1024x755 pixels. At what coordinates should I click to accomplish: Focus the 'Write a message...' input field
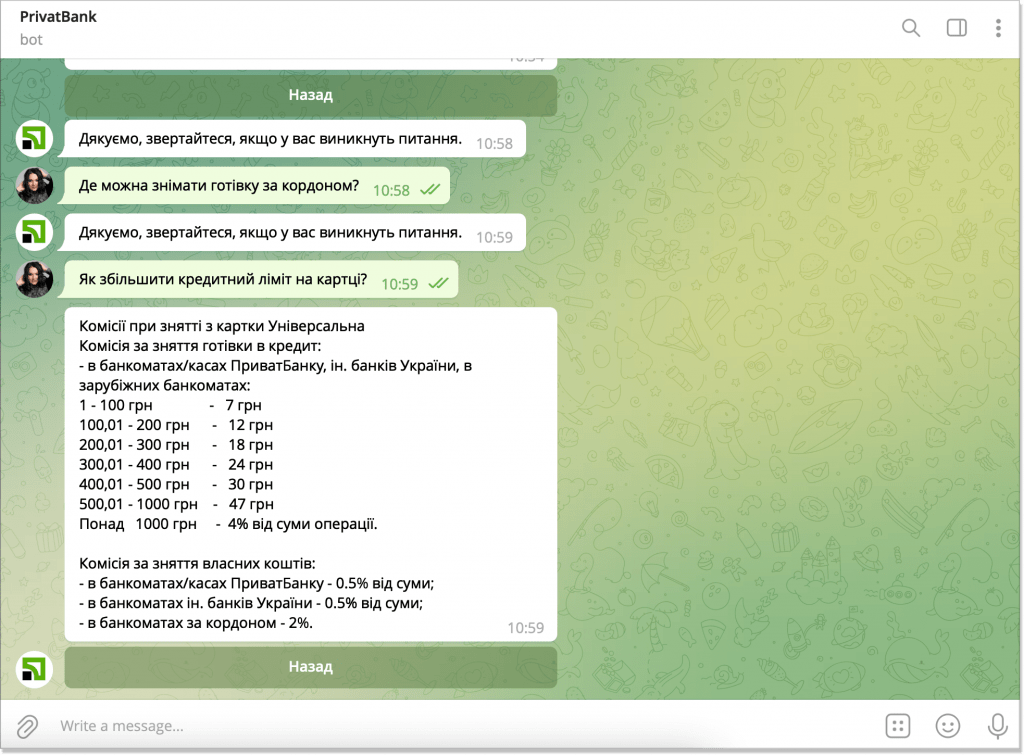pyautogui.click(x=457, y=726)
